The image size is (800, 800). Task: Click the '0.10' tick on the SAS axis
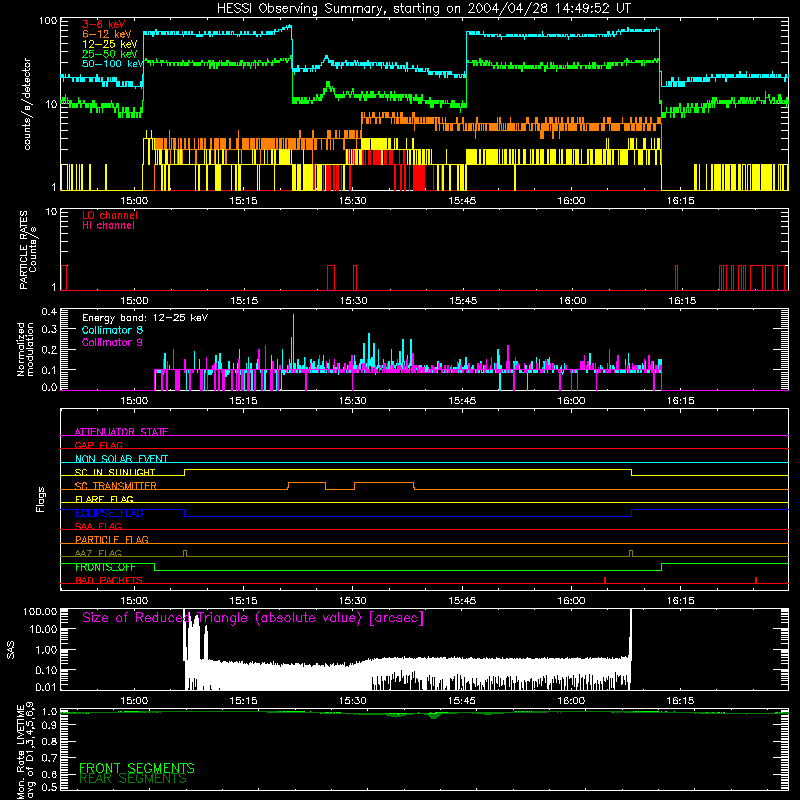(46, 670)
